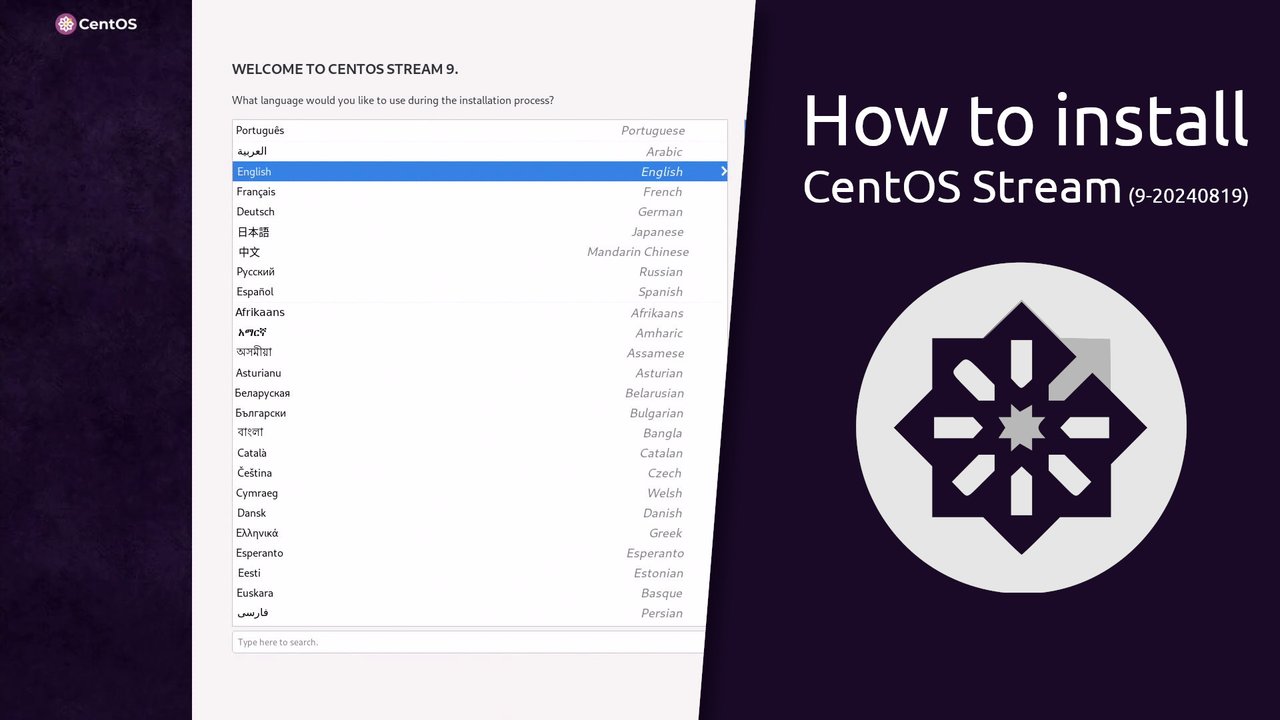Choose Deutsch from the language list
The width and height of the screenshot is (1280, 720).
[480, 212]
